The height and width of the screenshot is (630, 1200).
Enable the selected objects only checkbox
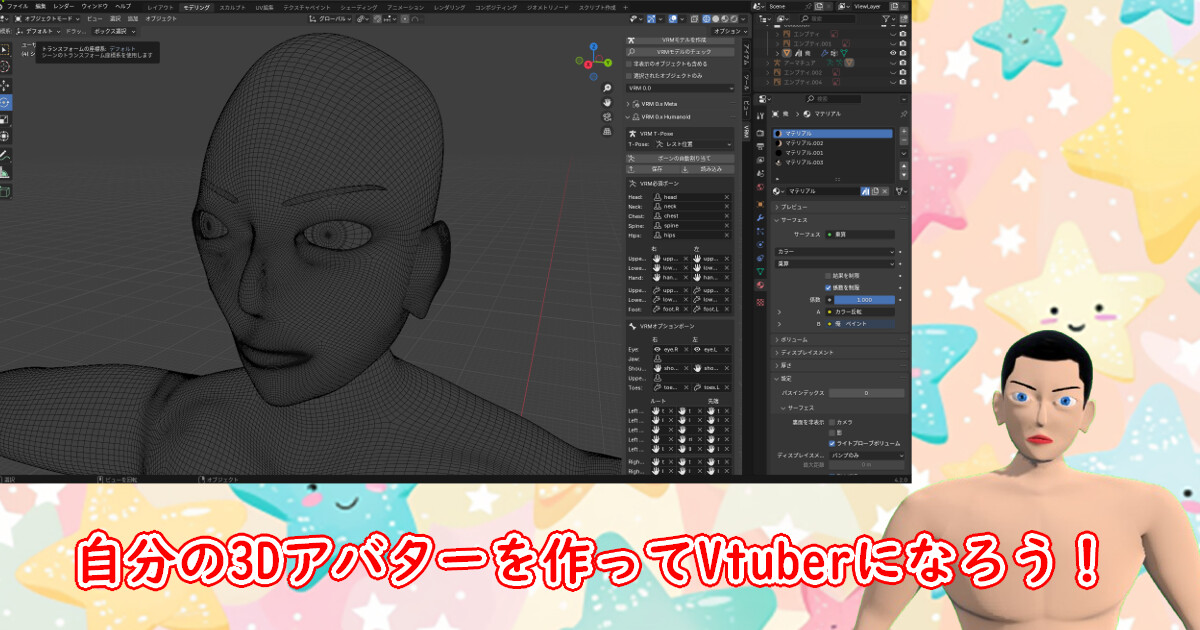(629, 76)
